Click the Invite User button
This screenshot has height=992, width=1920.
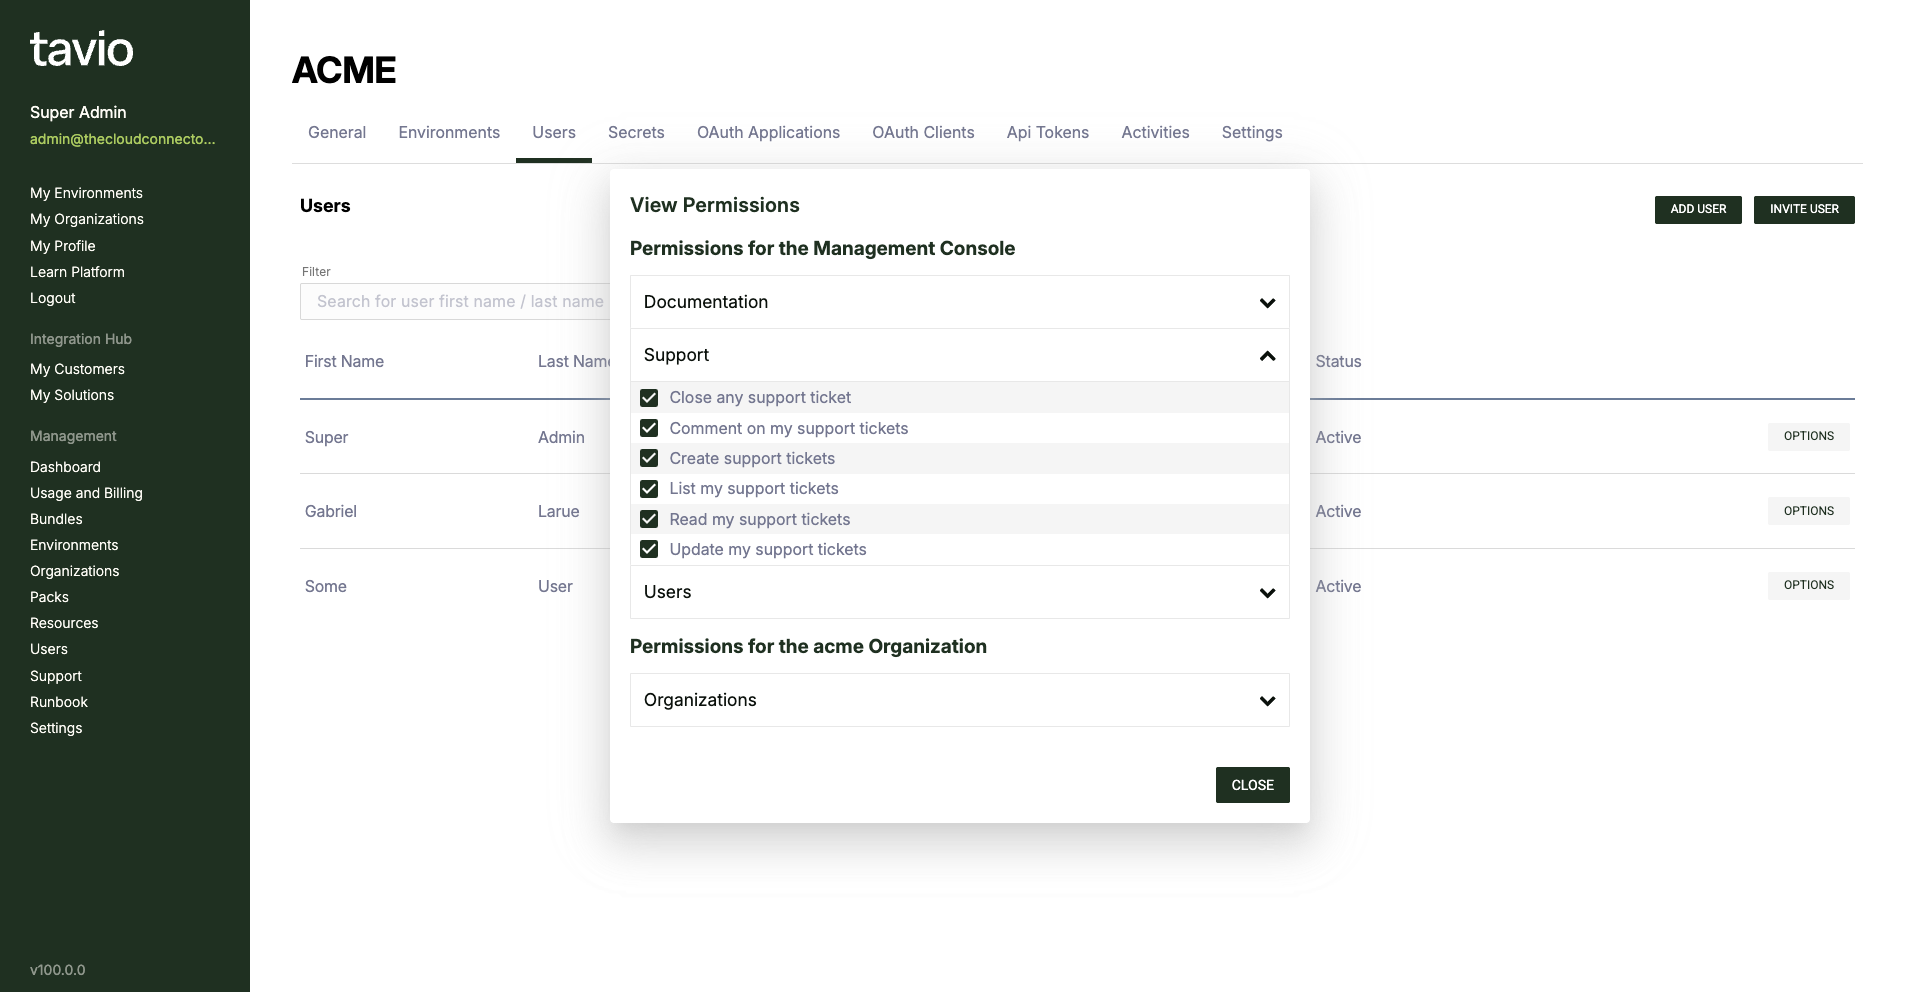click(1803, 209)
